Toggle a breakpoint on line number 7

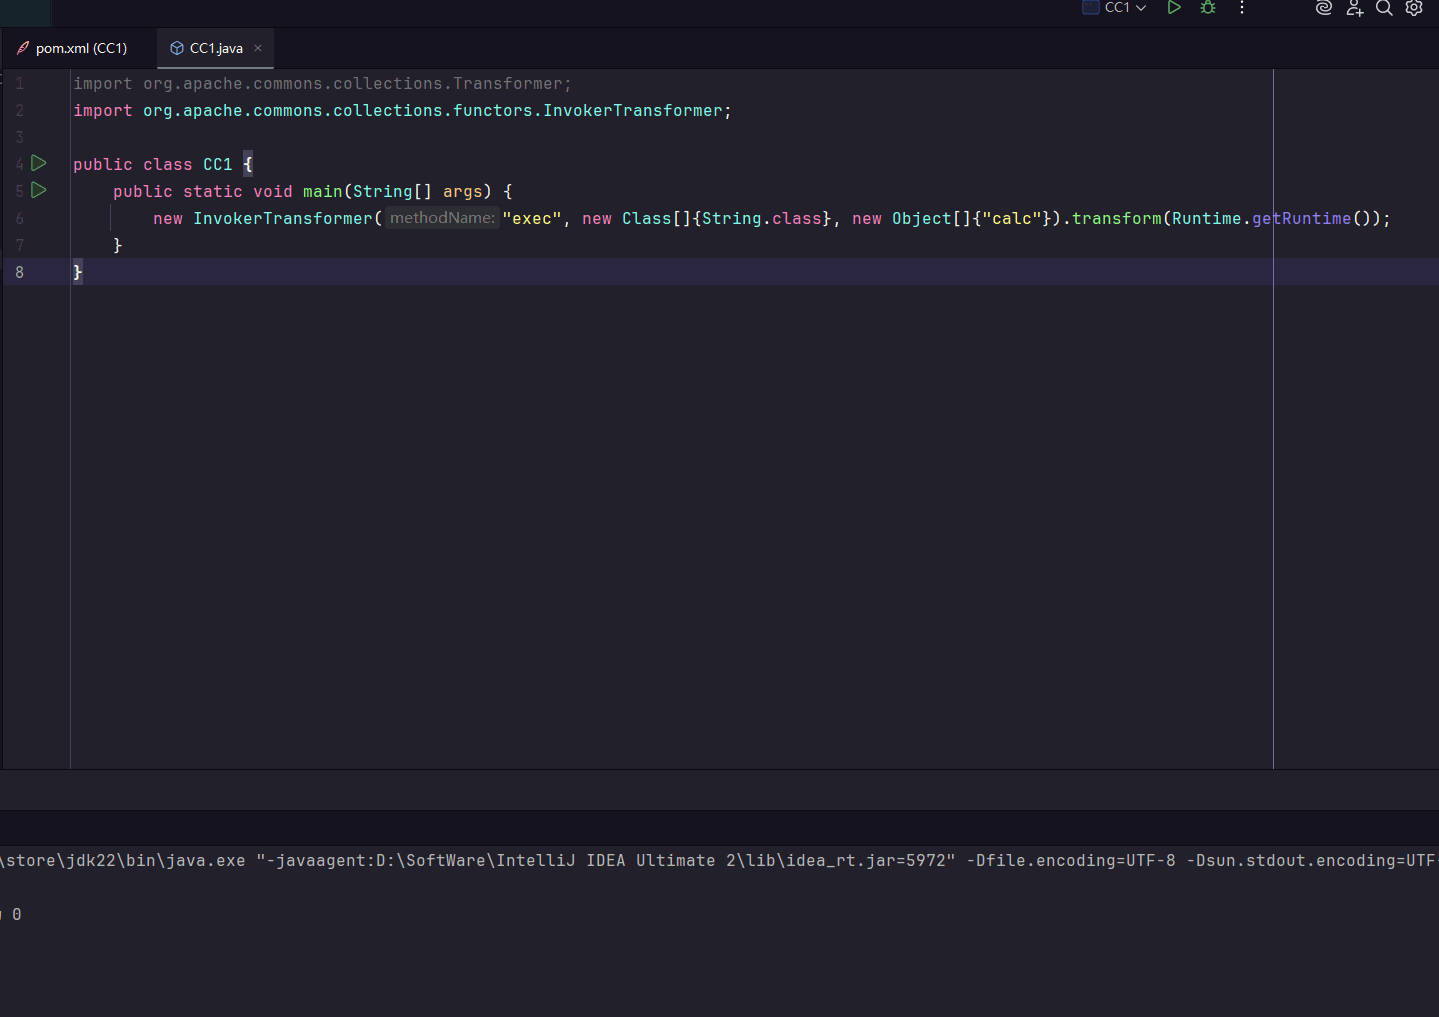[19, 245]
